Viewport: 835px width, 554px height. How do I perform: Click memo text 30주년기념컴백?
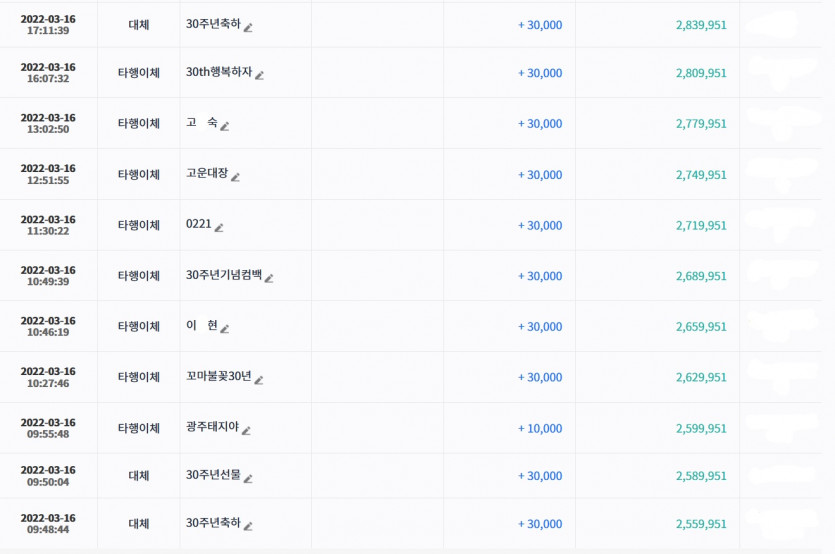(224, 275)
